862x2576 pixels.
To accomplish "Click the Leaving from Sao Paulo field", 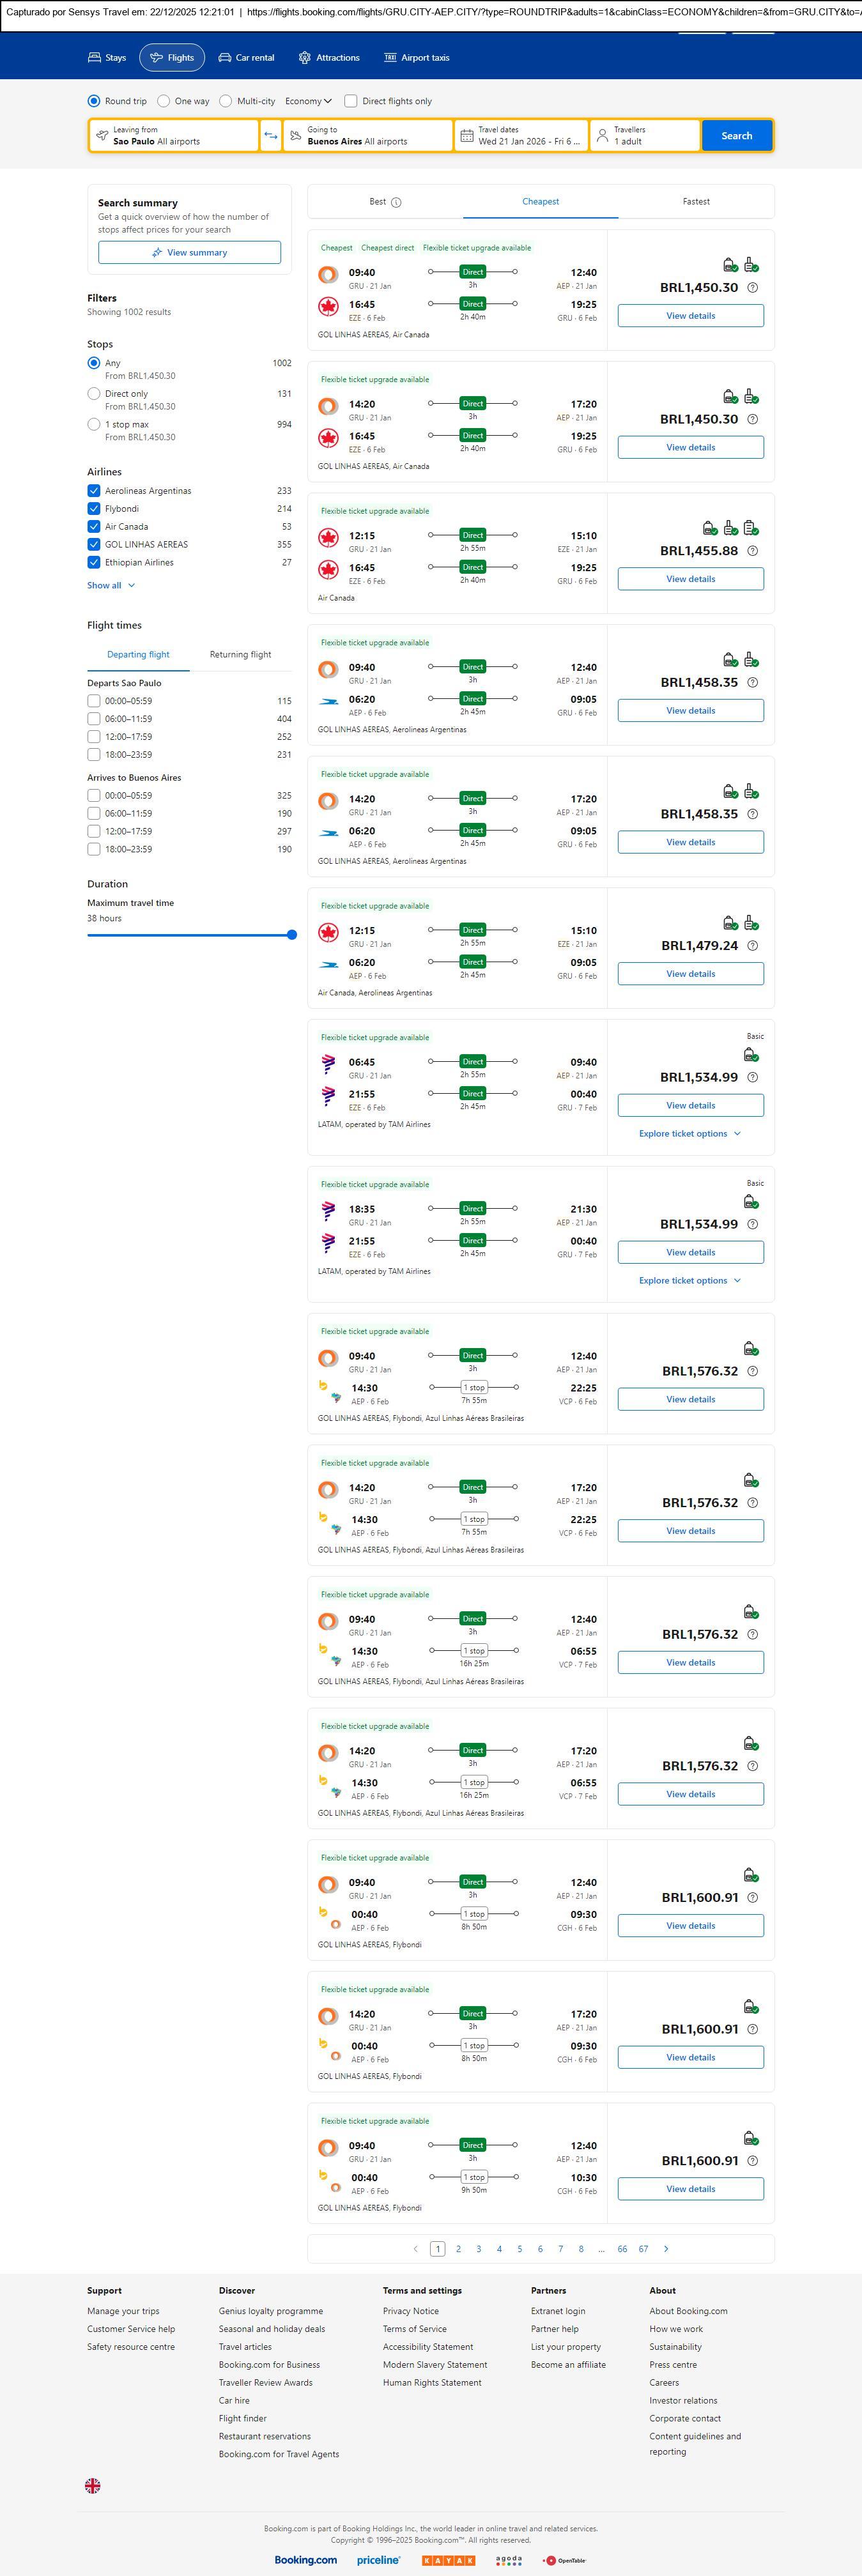I will [x=174, y=136].
